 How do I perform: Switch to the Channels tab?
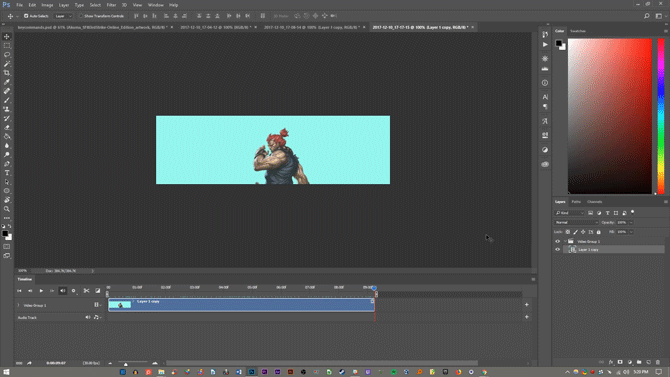pyautogui.click(x=594, y=202)
